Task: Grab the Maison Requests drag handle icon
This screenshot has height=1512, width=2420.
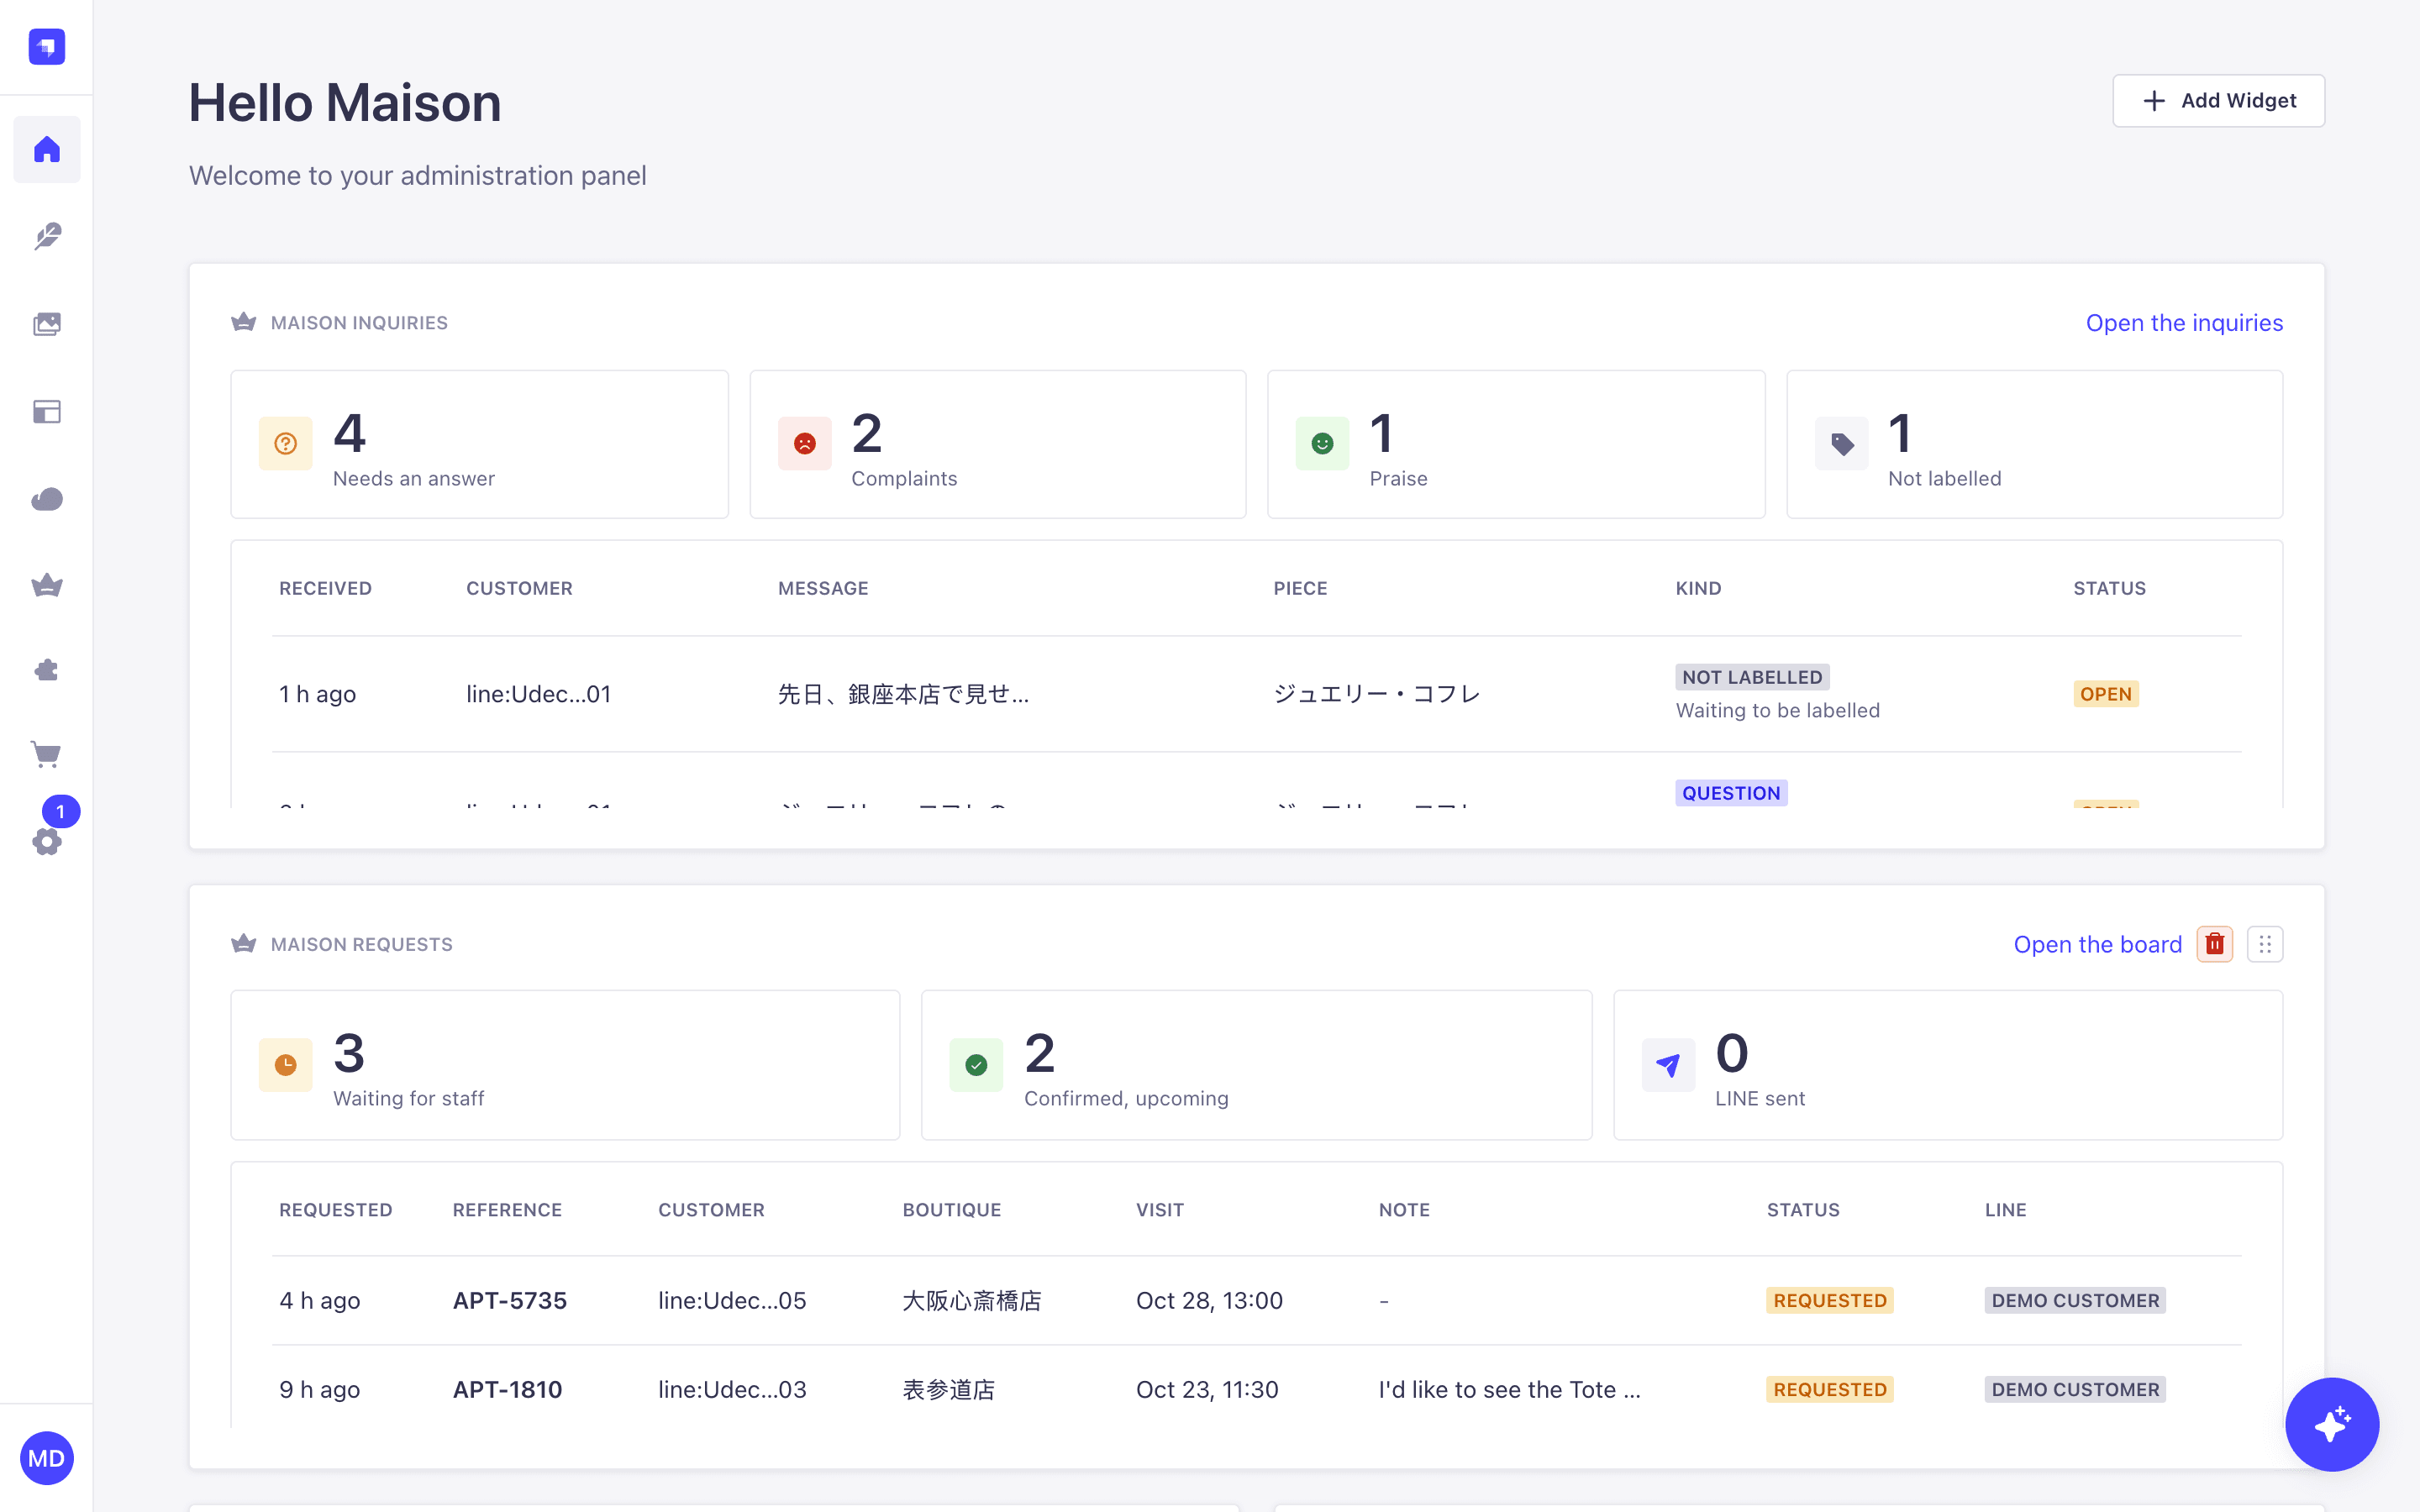Action: (x=2265, y=944)
